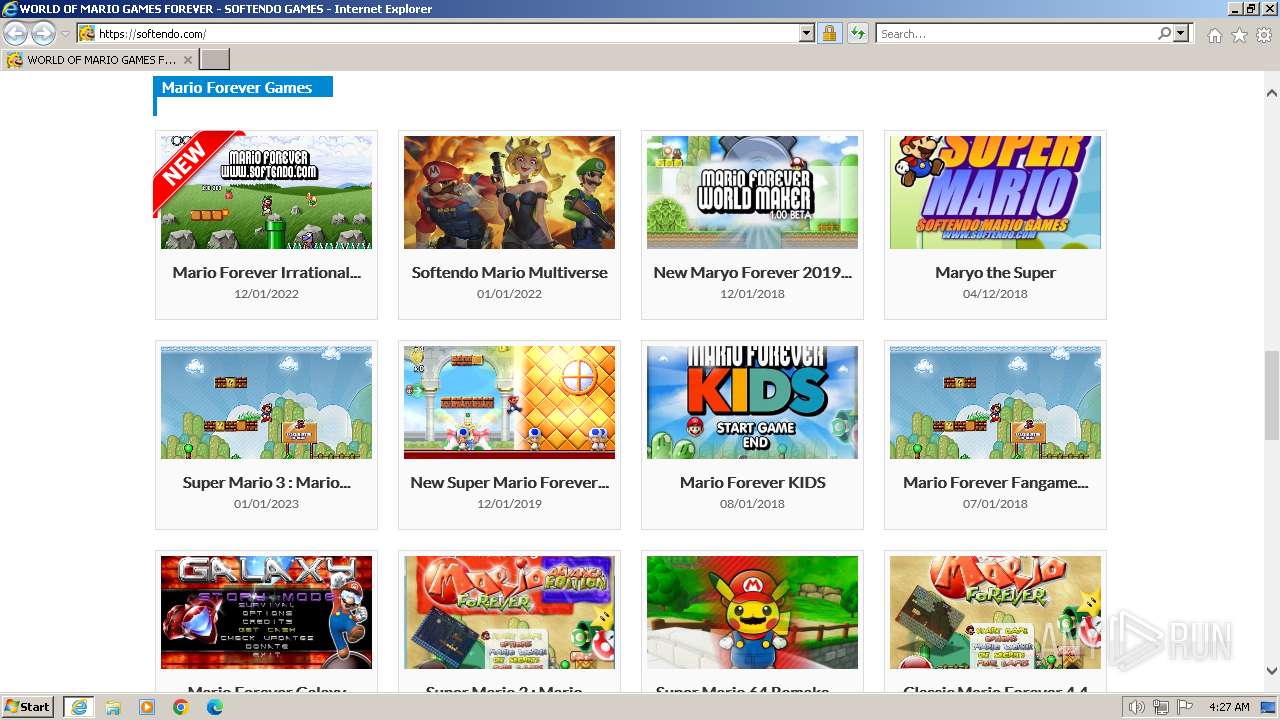Restore the Internet Explorer window size

coord(1251,8)
